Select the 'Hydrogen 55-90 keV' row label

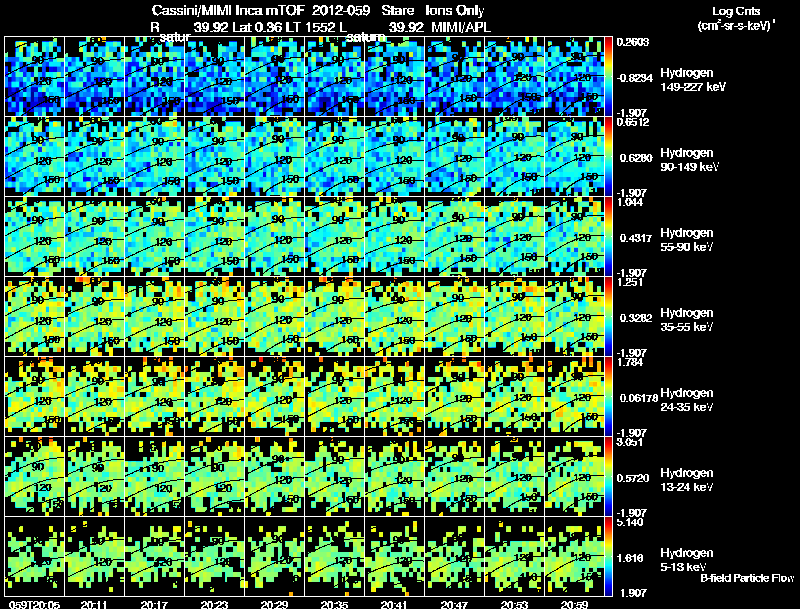[x=686, y=239]
